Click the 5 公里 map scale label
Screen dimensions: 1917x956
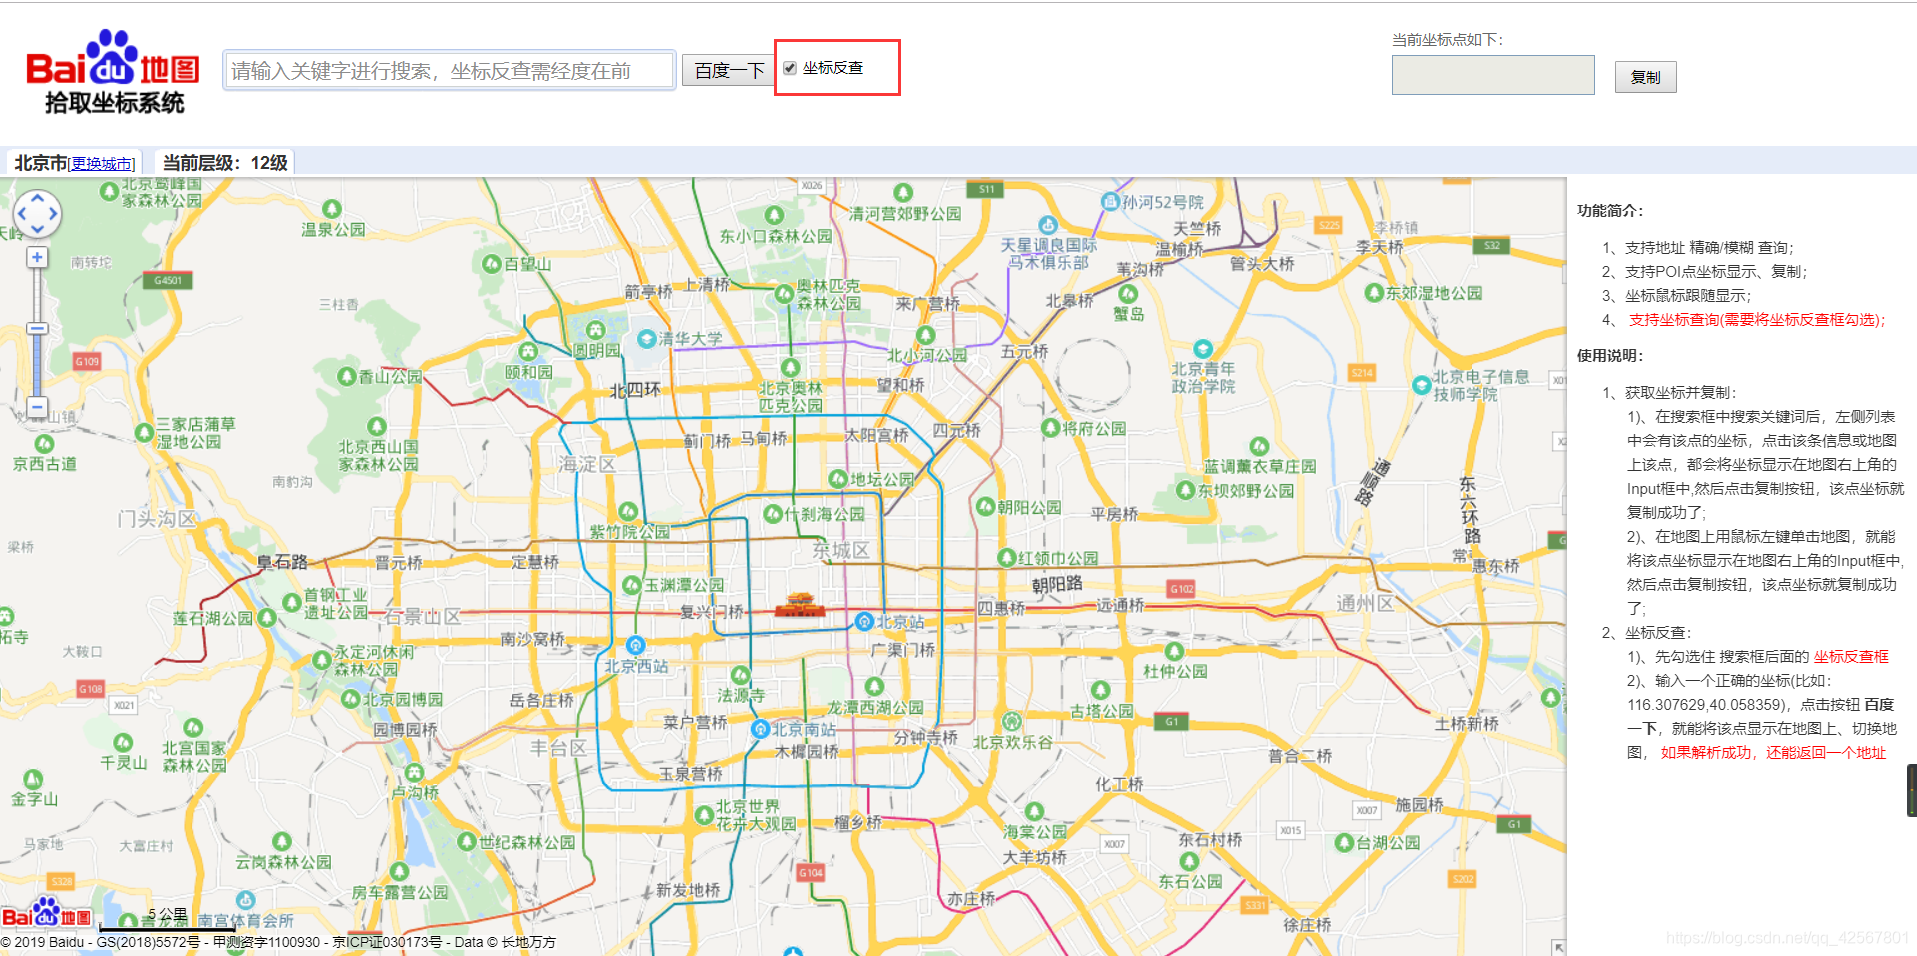pos(167,914)
